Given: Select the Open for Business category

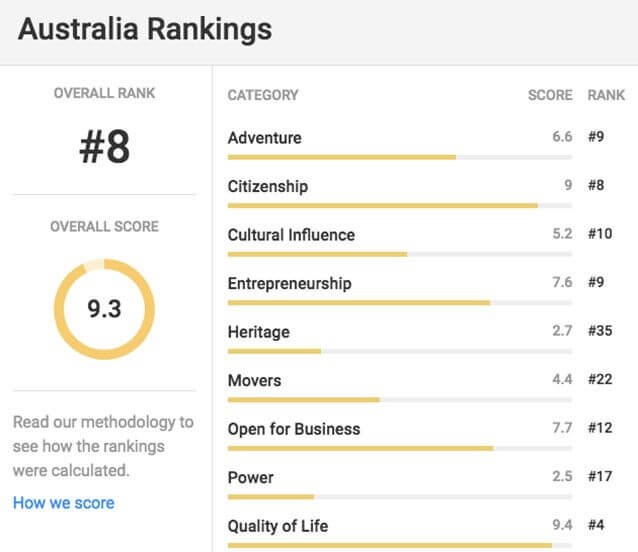Looking at the screenshot, I should [x=294, y=429].
